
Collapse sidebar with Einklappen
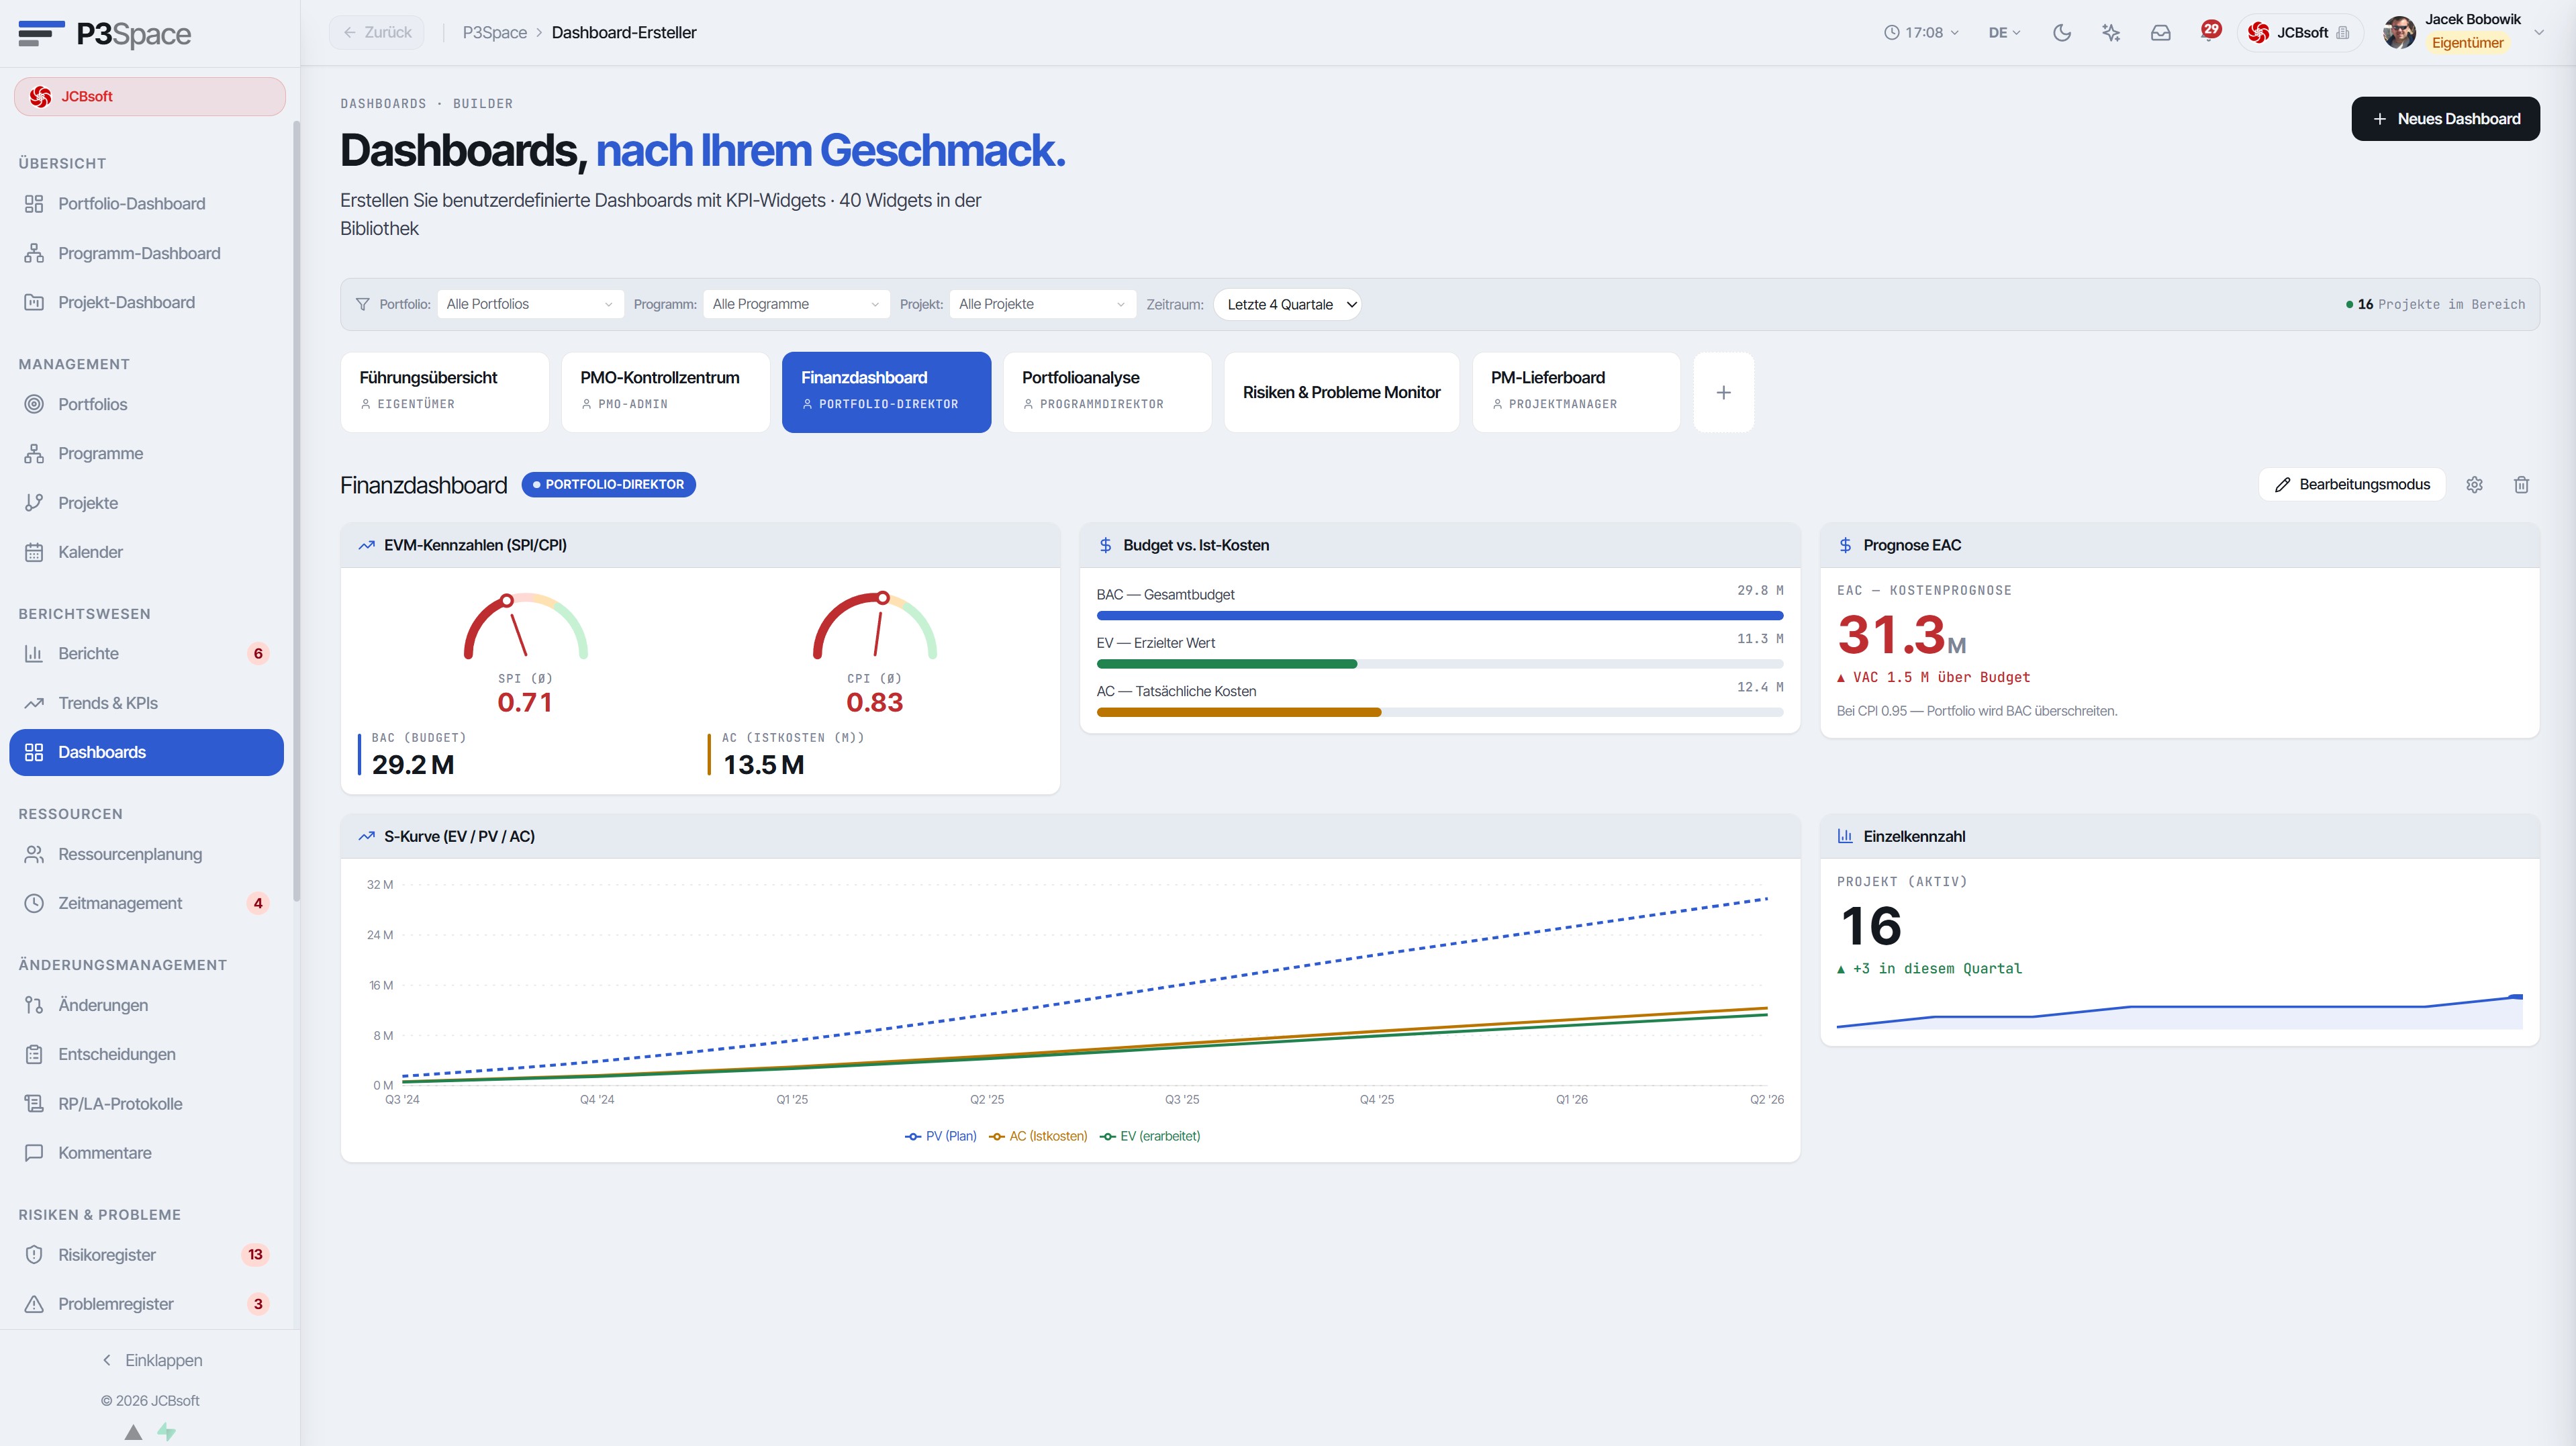click(152, 1361)
